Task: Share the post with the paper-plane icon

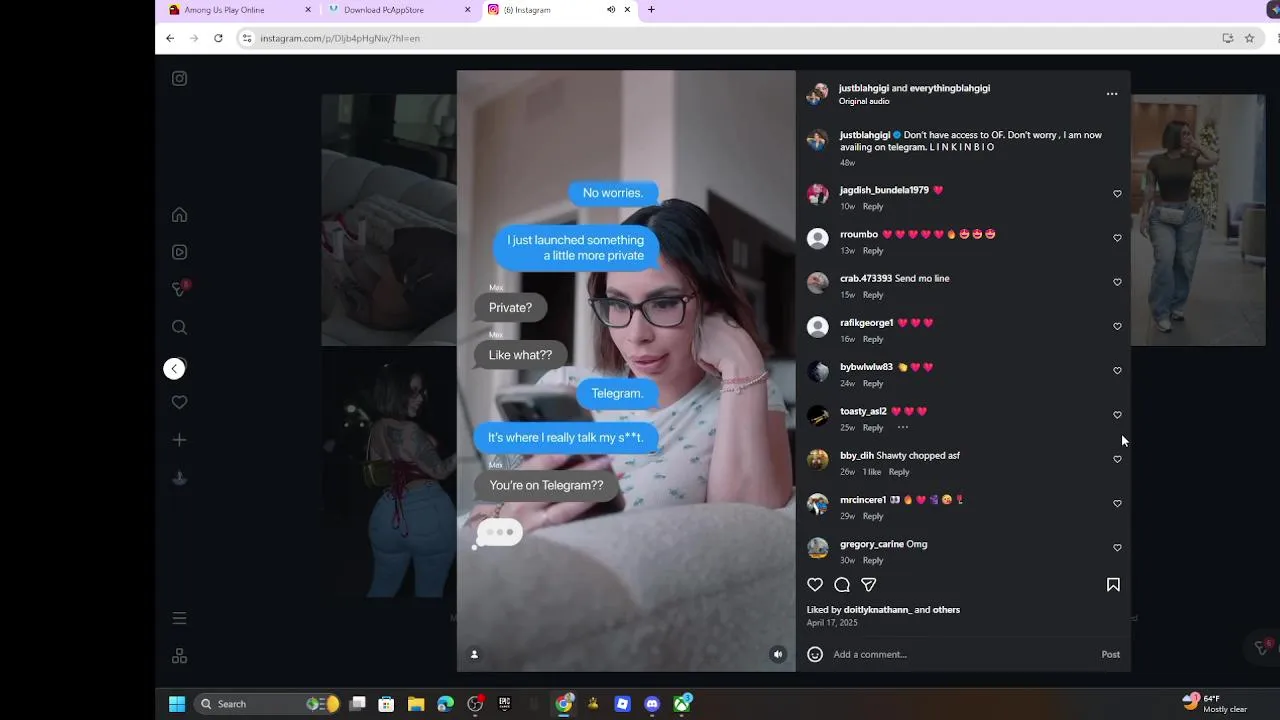Action: (x=868, y=585)
